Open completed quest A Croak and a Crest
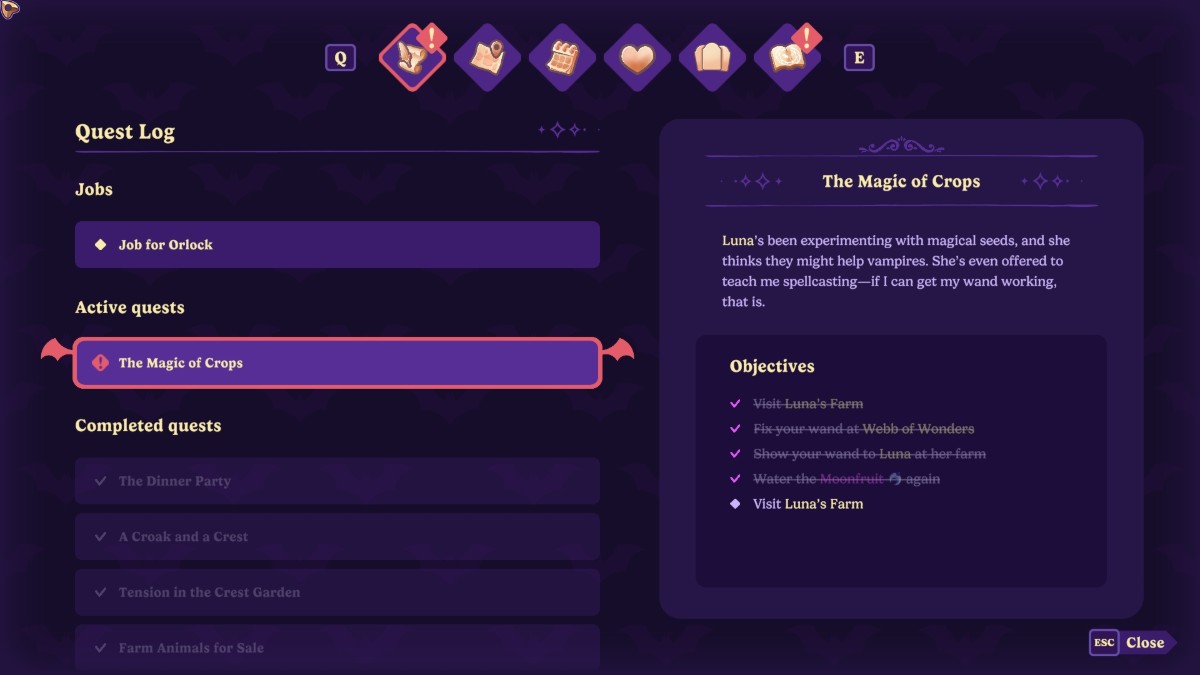The width and height of the screenshot is (1200, 675). click(337, 537)
